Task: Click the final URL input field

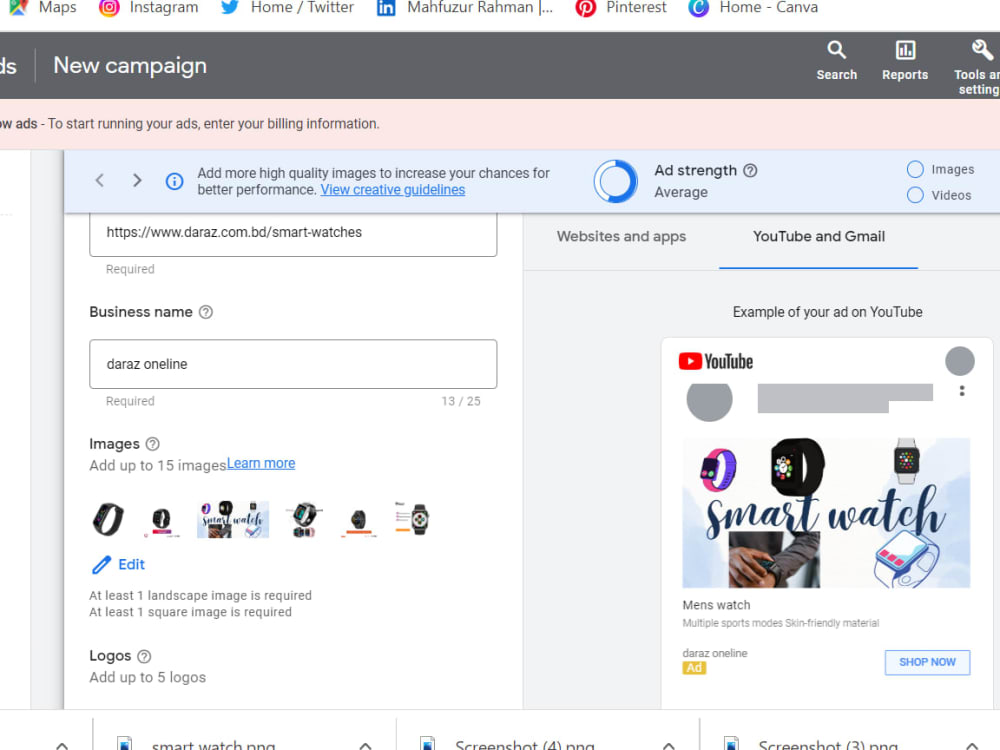Action: click(x=293, y=233)
